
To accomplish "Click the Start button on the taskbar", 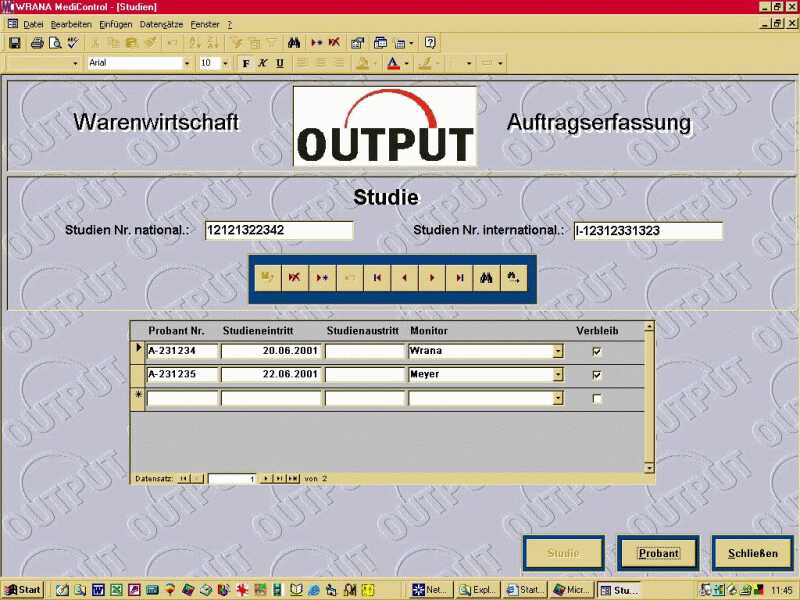I will point(23,590).
